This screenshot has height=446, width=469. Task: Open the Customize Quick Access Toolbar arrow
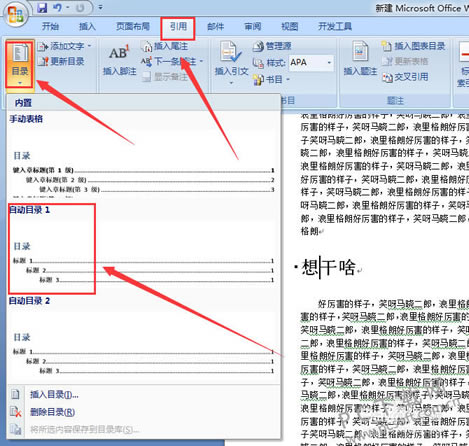[100, 7]
